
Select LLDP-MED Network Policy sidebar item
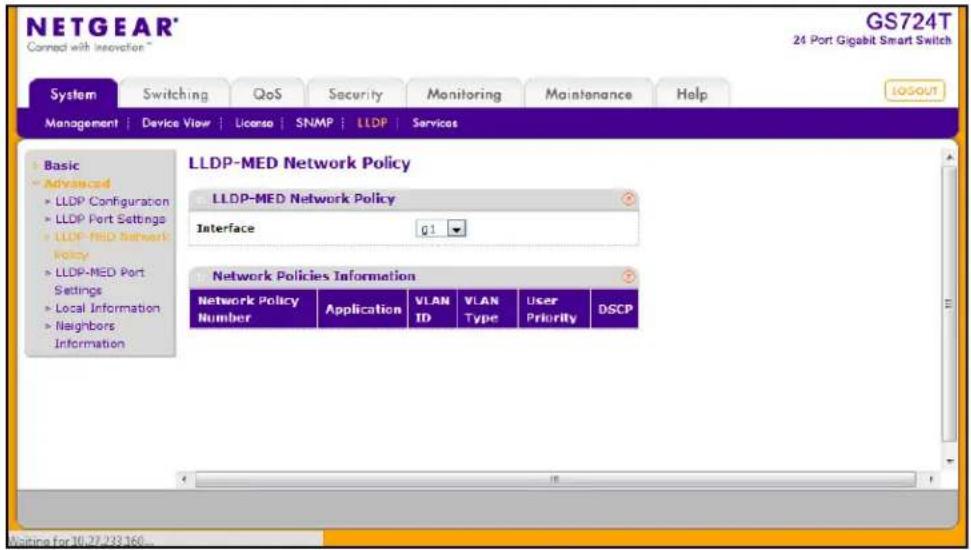[x=111, y=245]
